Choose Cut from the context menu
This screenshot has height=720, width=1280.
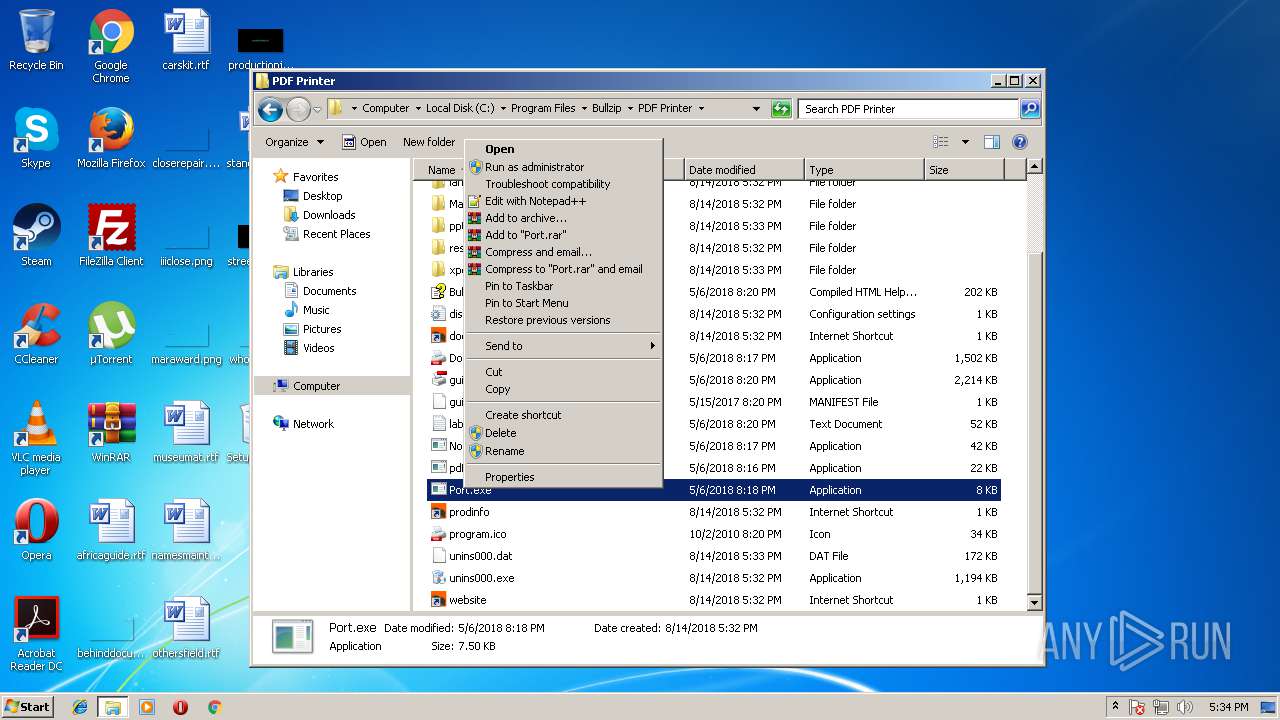click(563, 372)
